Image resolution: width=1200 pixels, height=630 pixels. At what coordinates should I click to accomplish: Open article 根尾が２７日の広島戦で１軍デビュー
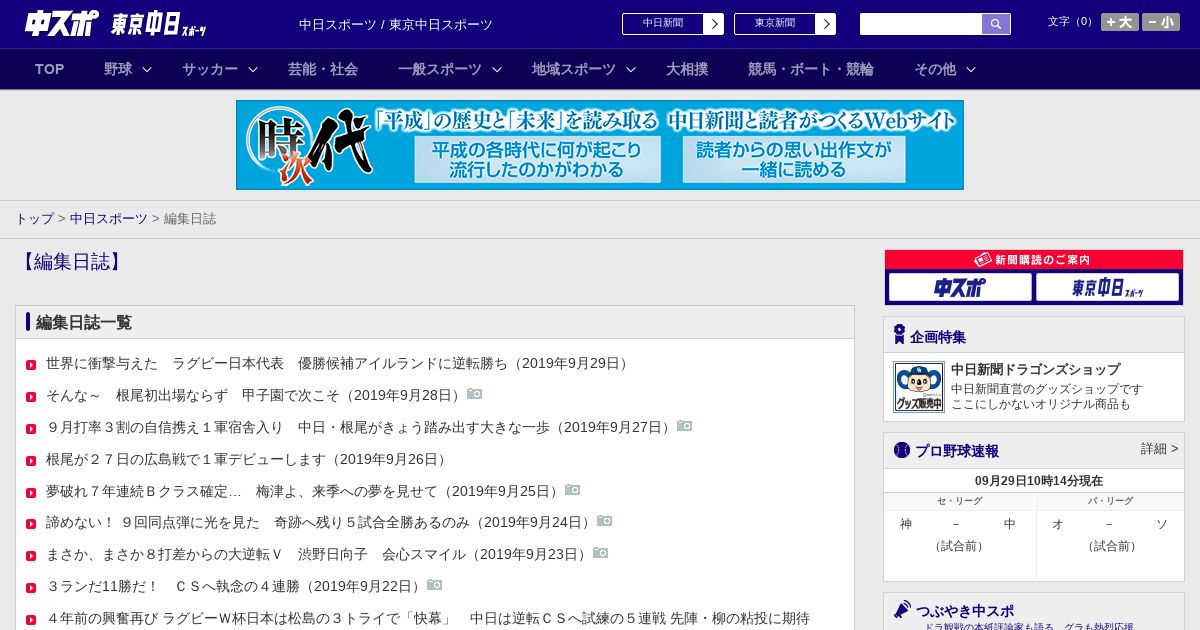248,460
